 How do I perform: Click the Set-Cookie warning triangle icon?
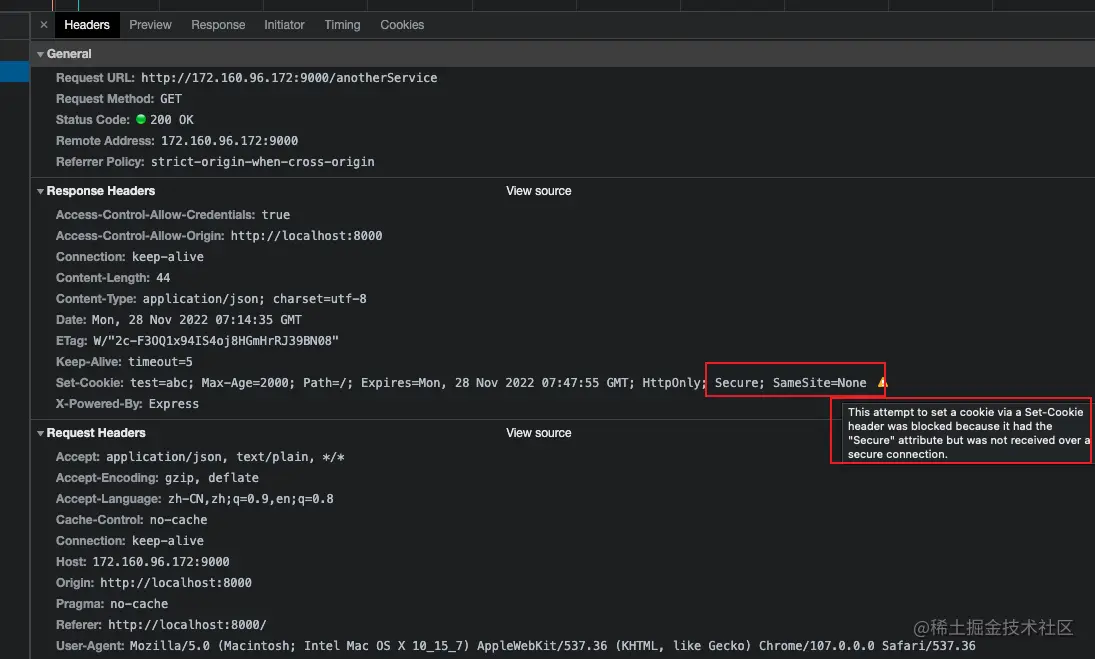883,383
